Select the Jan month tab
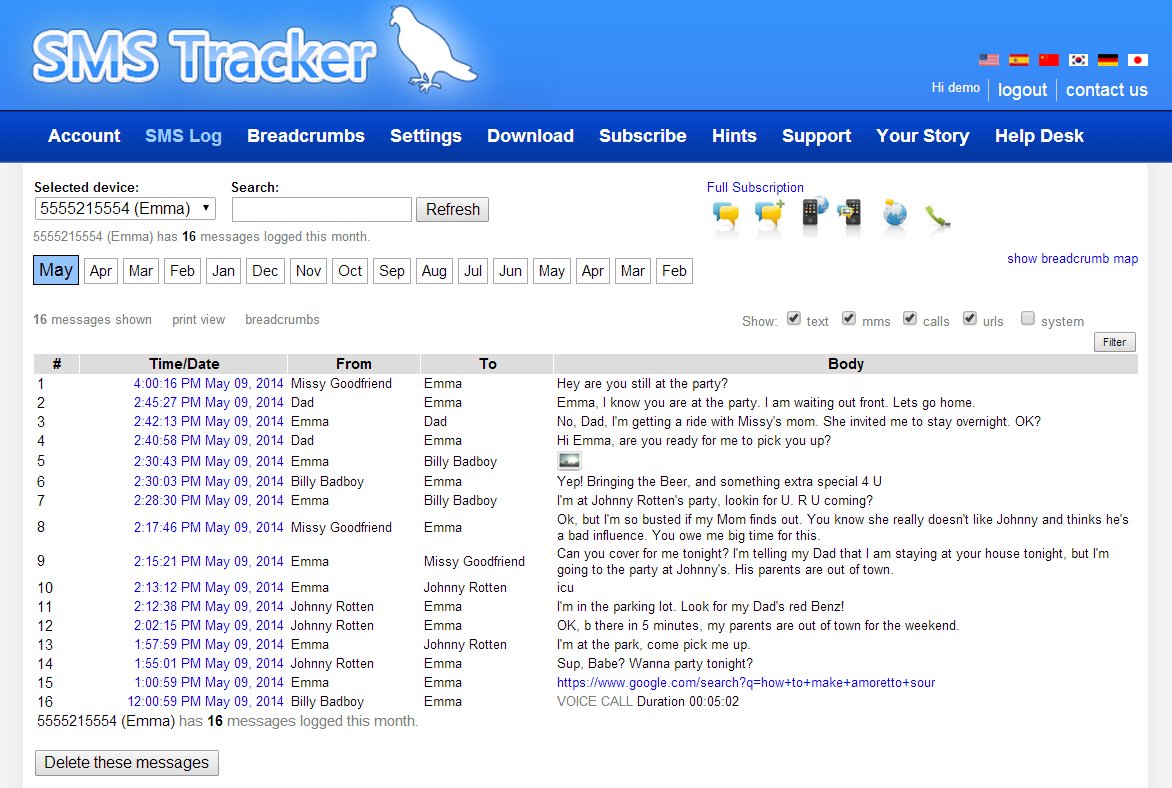 [223, 271]
